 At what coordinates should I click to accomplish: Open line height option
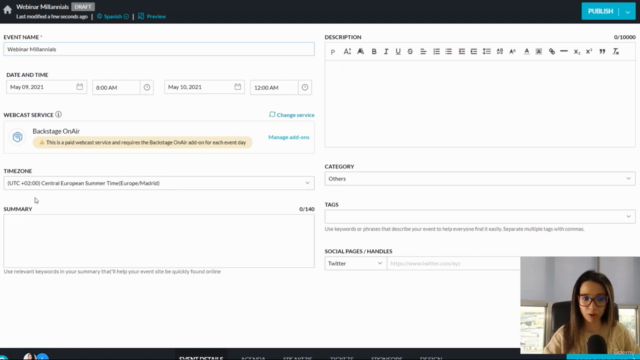487,51
